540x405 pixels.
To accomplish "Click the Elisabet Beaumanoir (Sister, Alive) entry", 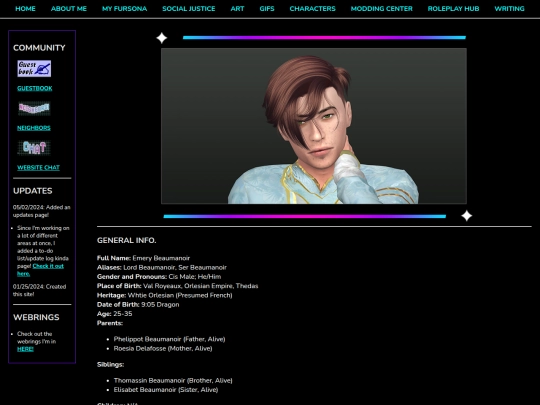I will (x=166, y=390).
